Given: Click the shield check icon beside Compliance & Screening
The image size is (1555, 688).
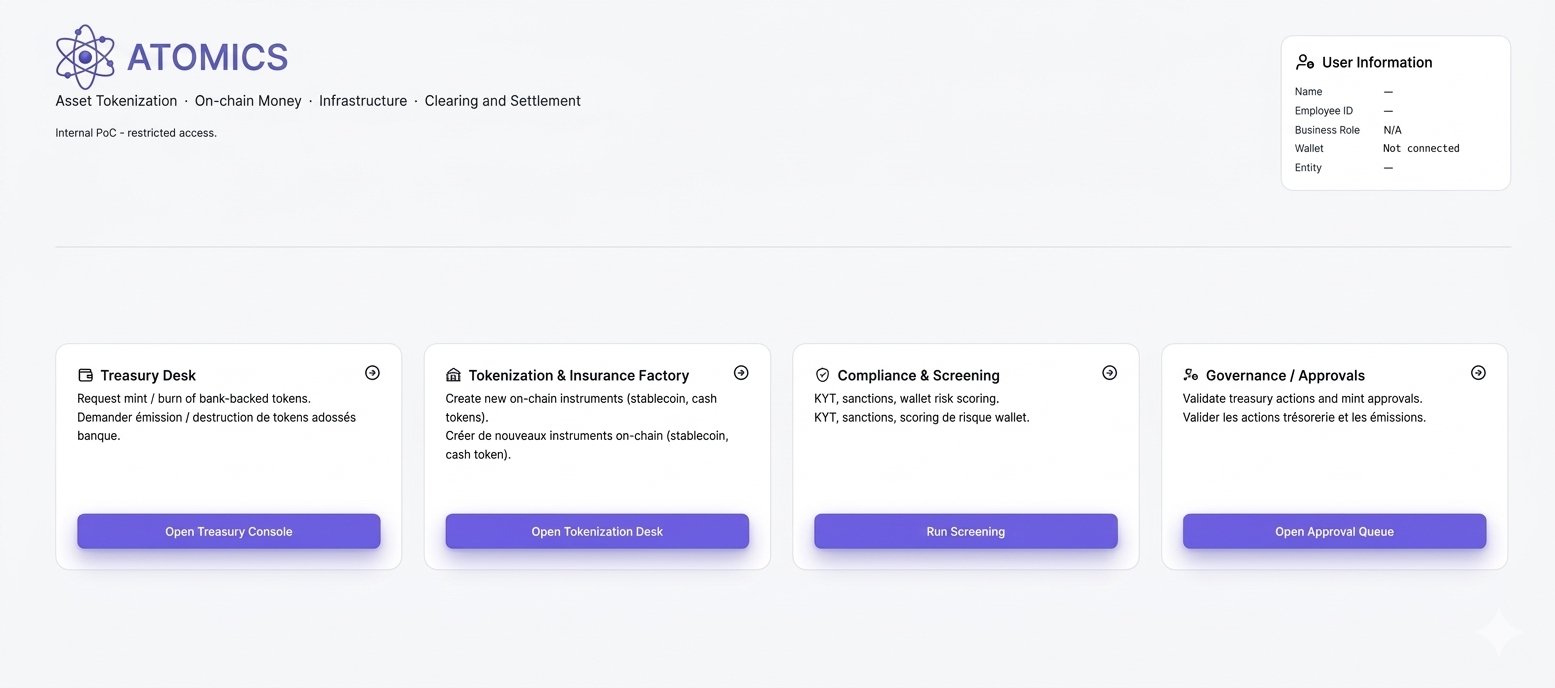Looking at the screenshot, I should point(822,376).
